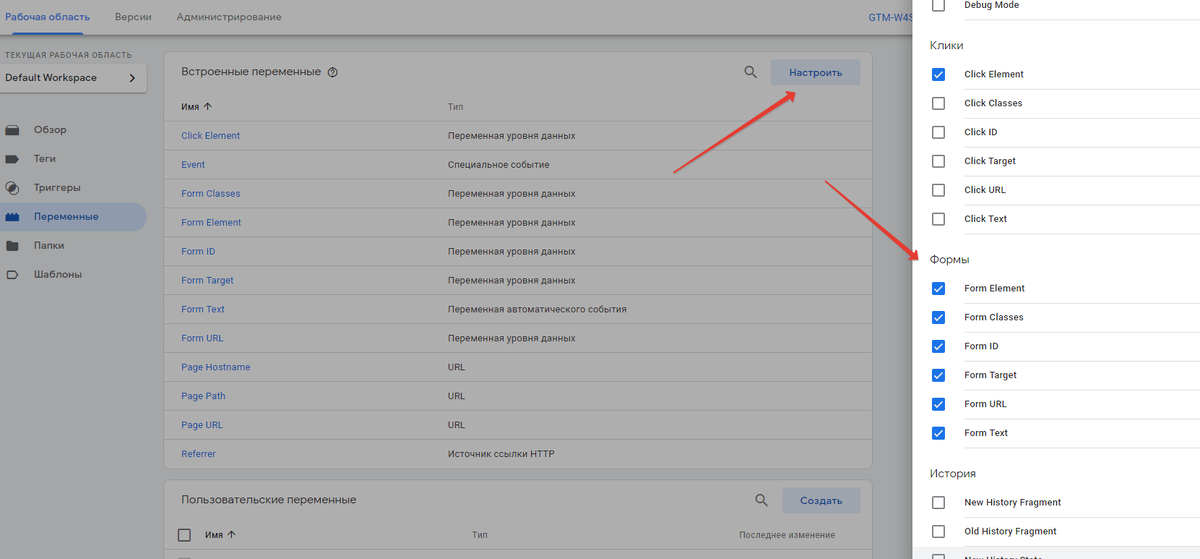Open Обзор in the left menu
Viewport: 1200px width, 559px height.
tap(50, 130)
